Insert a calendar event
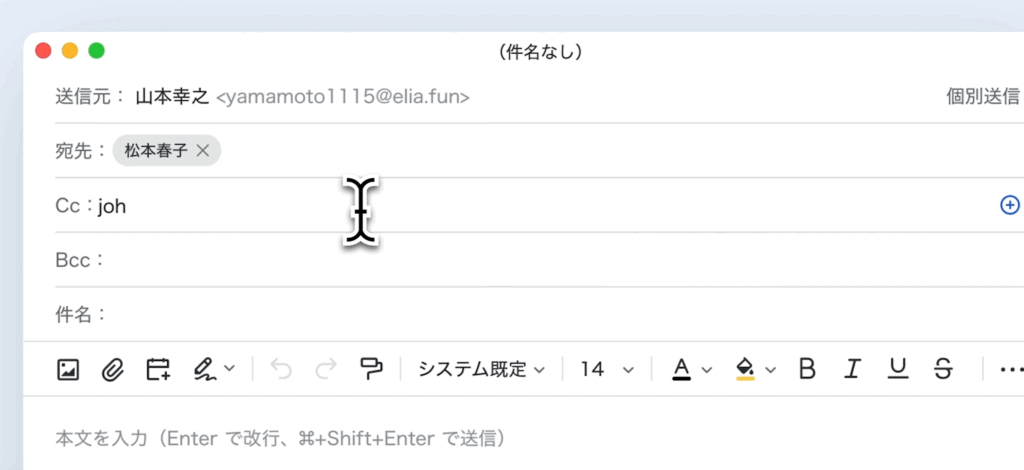The image size is (1024, 470). (x=158, y=369)
